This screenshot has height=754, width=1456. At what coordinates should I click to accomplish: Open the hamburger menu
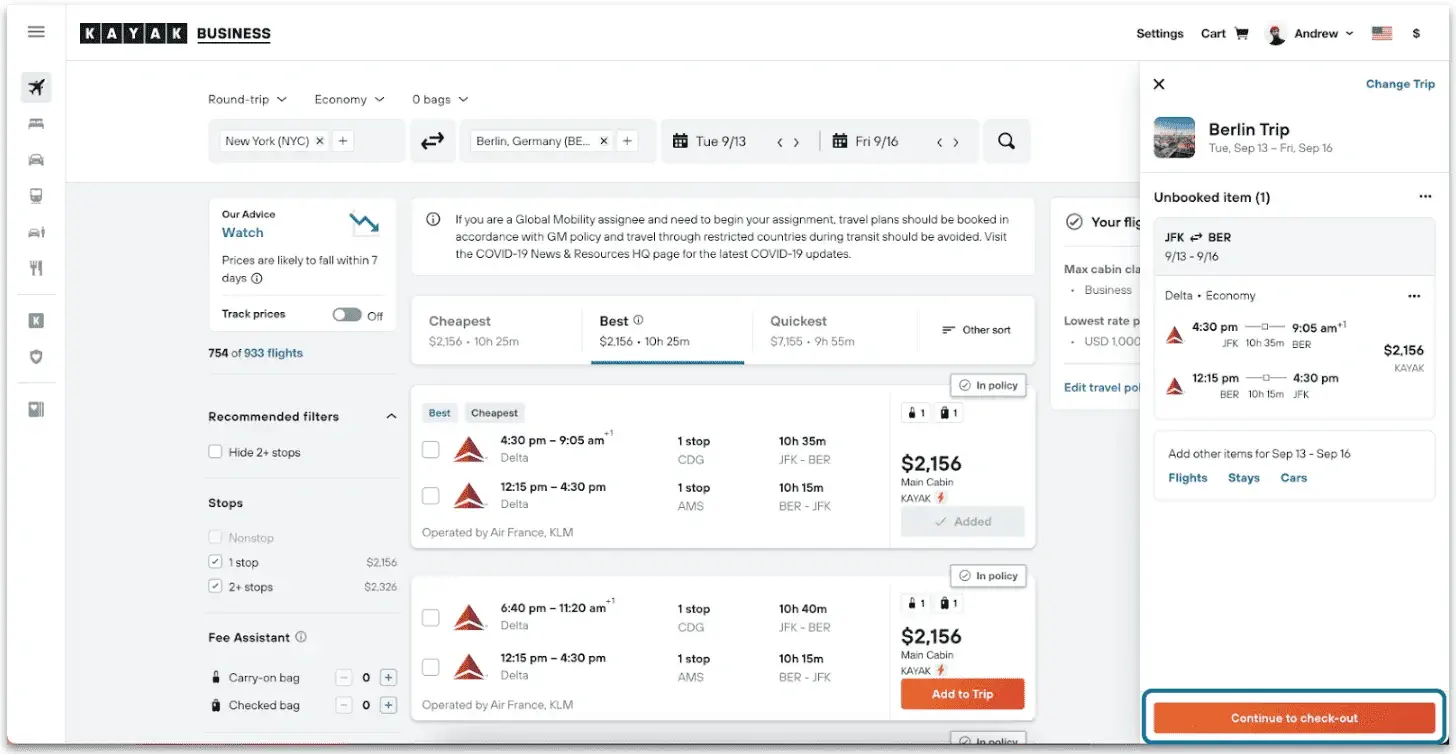pyautogui.click(x=36, y=32)
